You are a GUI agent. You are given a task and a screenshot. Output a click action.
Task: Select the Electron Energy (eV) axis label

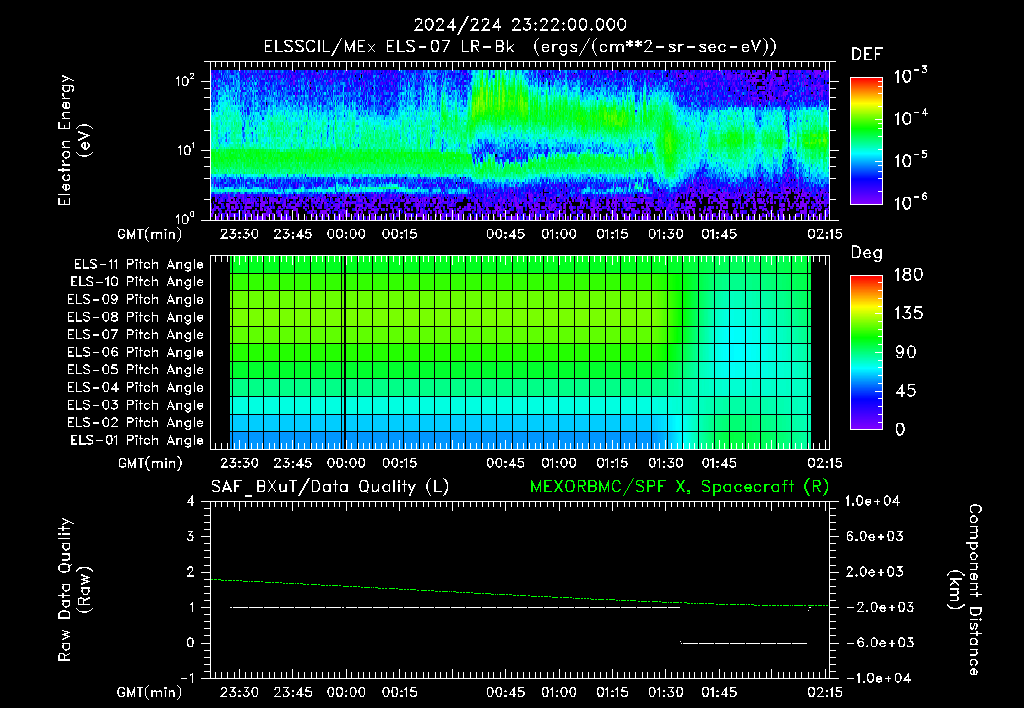coord(74,140)
